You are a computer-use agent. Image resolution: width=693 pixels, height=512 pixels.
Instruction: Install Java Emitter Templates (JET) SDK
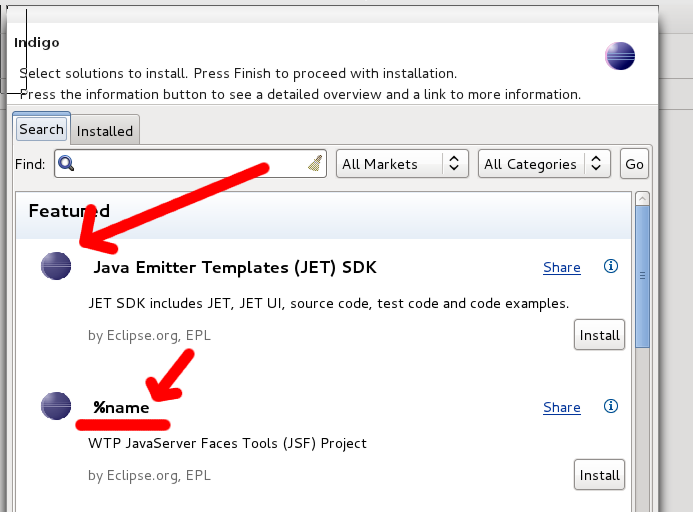[x=599, y=335]
